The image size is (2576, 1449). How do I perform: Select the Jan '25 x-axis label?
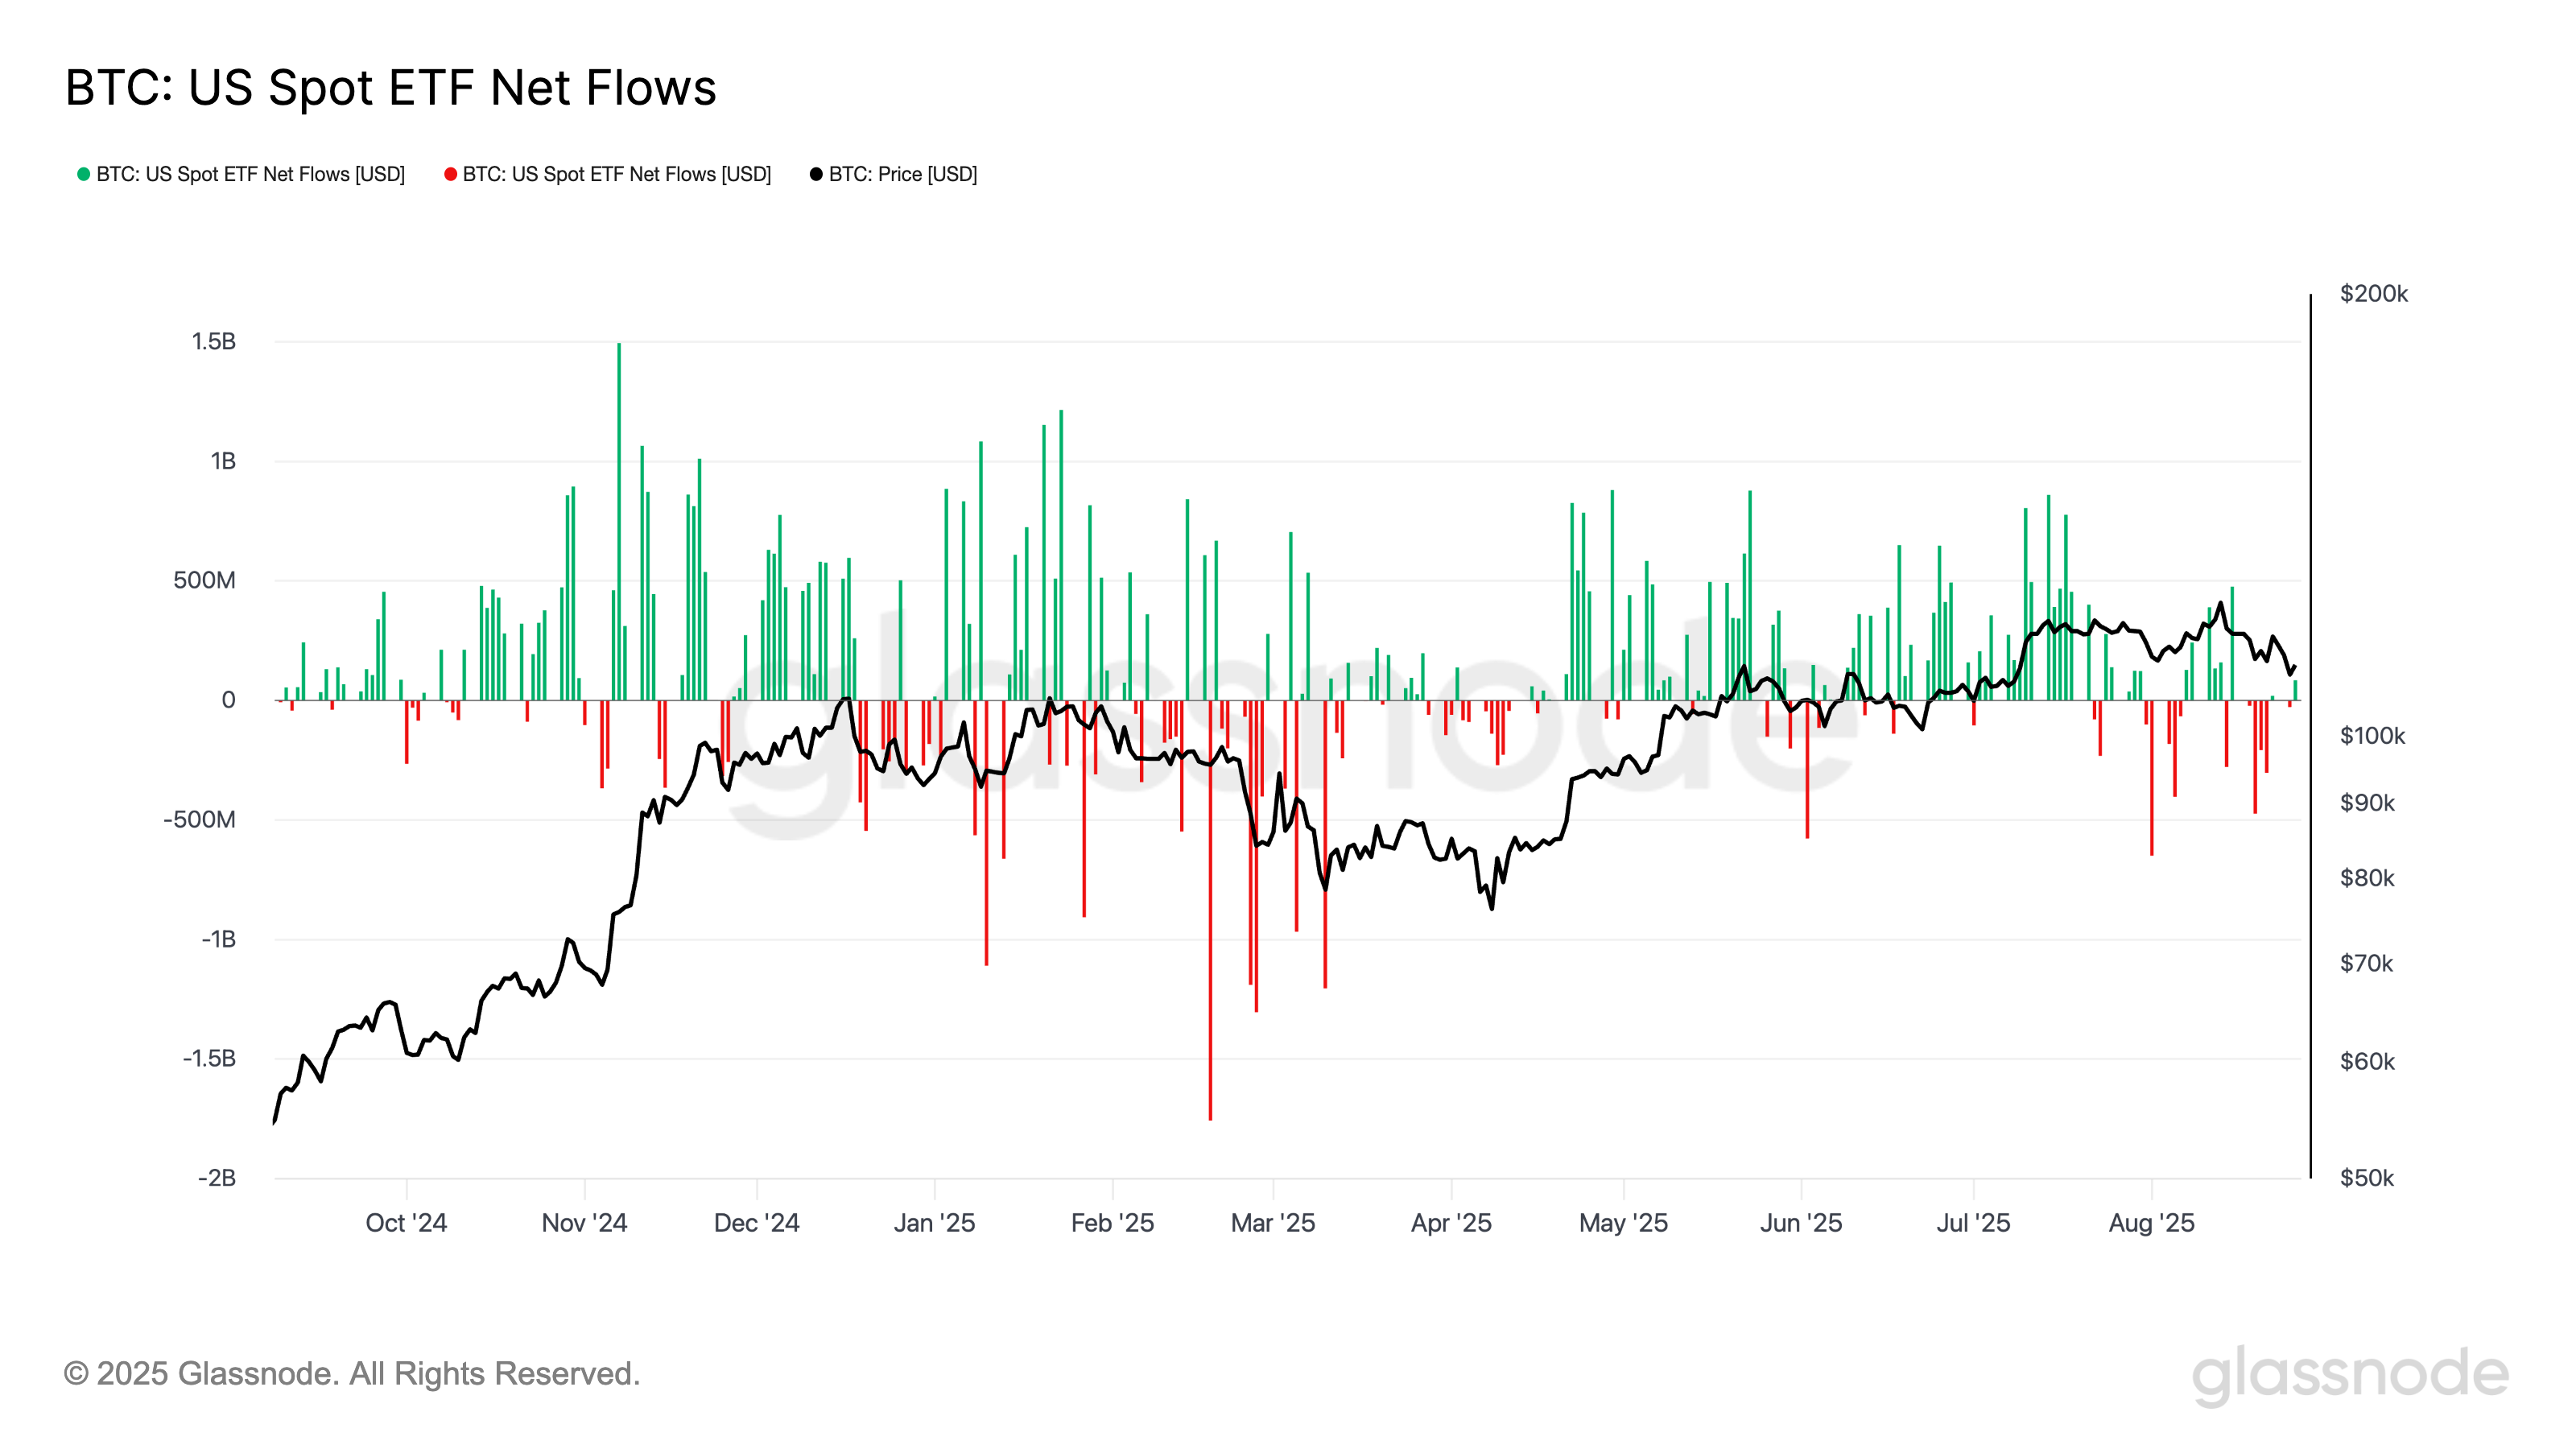tap(934, 1223)
